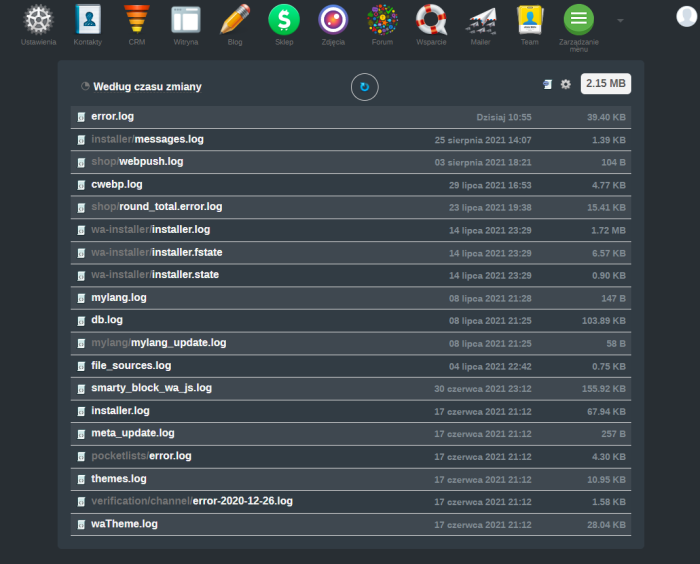Click the refresh logs circular button
700x564 pixels.
[x=364, y=87]
